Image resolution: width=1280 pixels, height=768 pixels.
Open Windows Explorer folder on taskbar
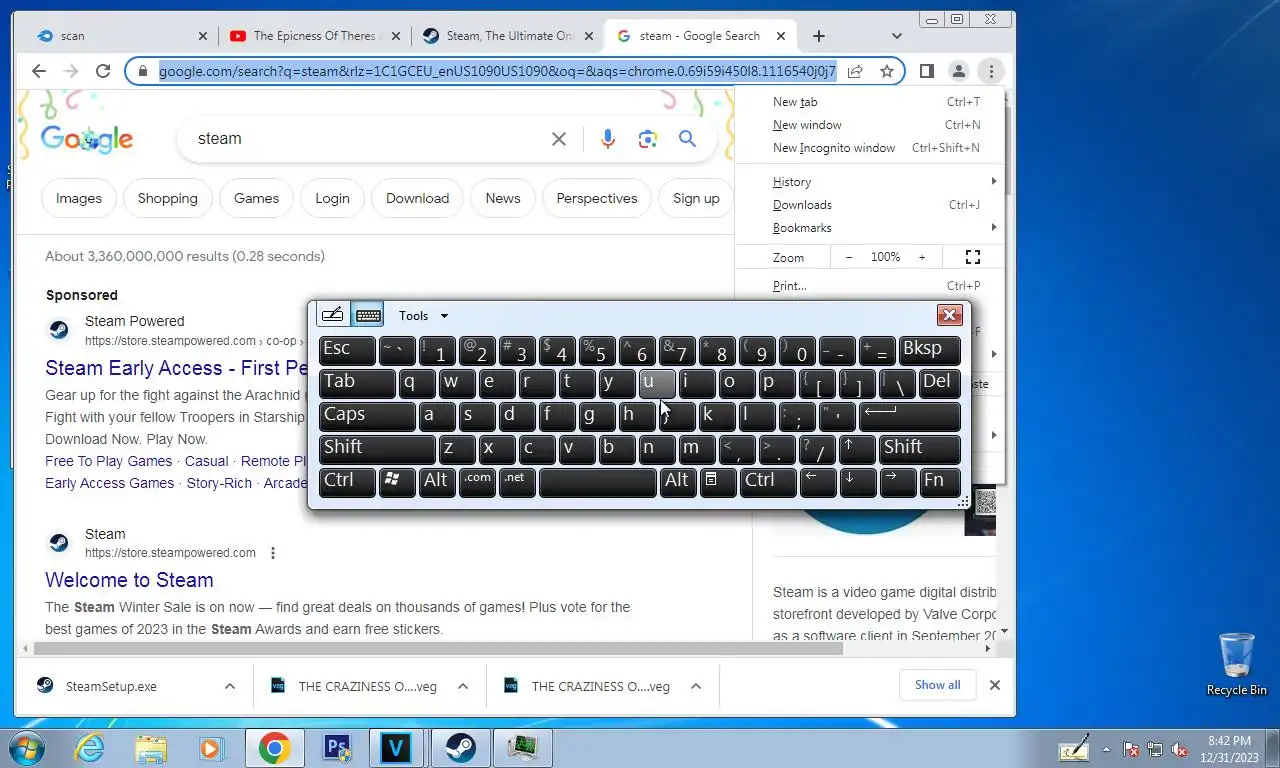point(151,748)
